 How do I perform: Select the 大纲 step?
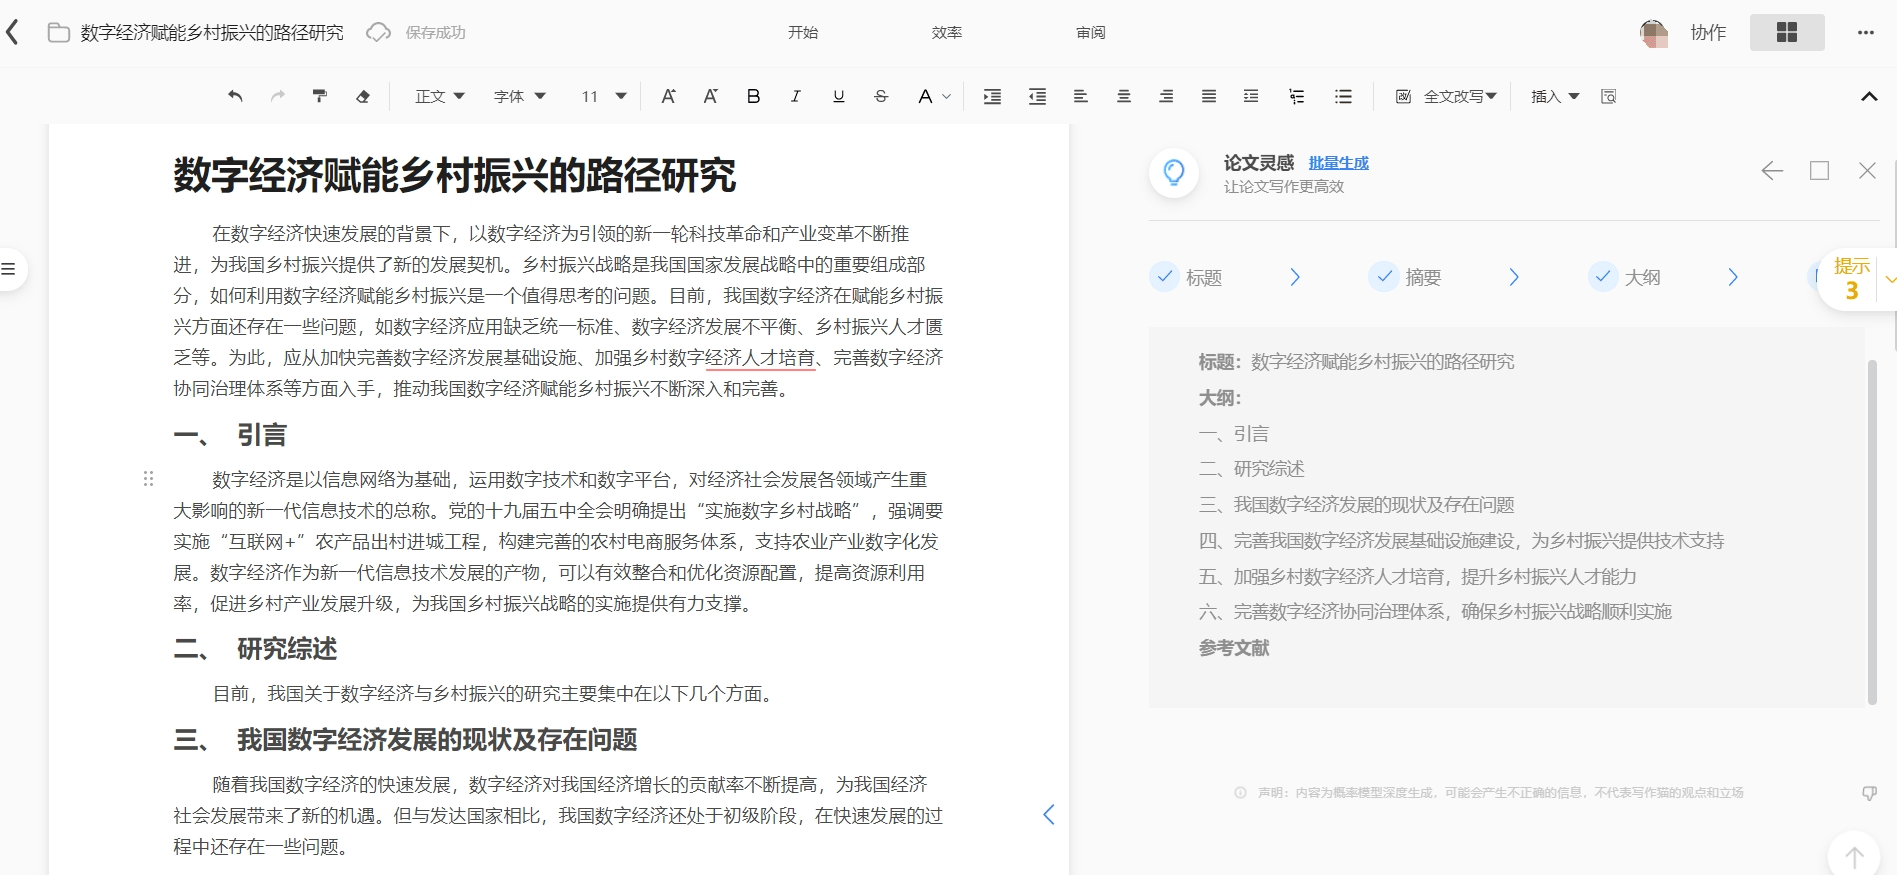[1625, 277]
